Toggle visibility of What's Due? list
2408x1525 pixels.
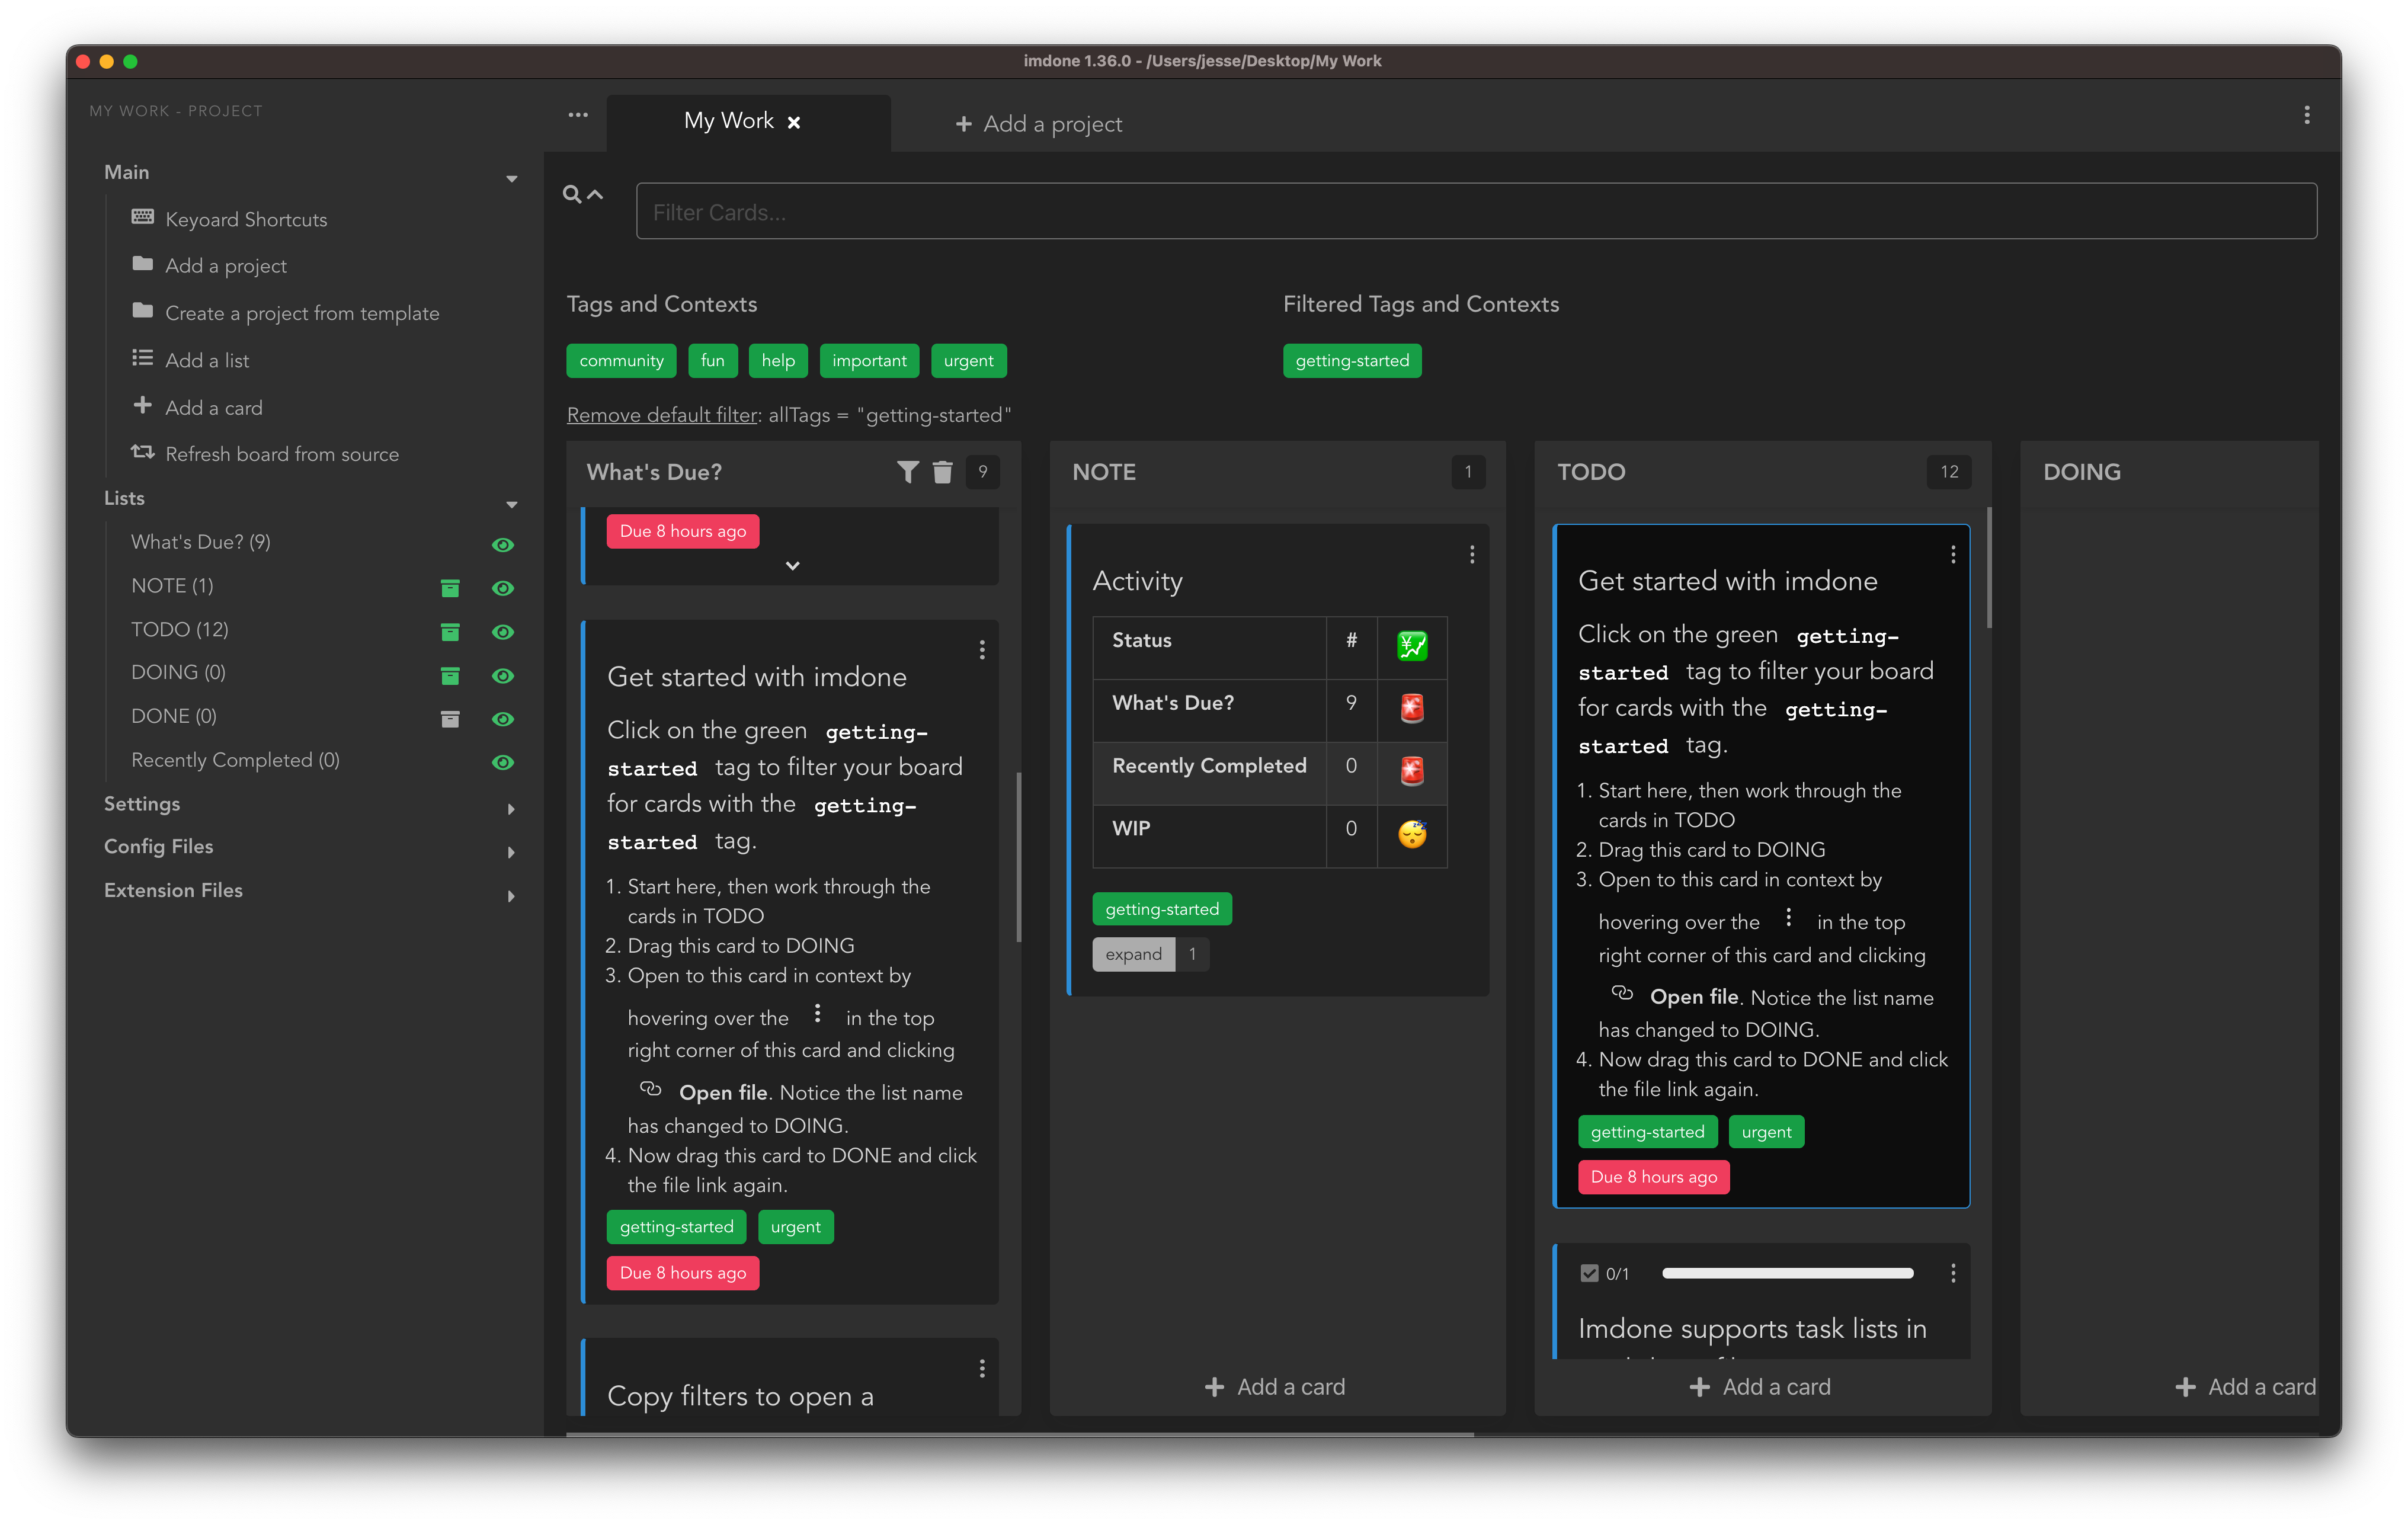(503, 545)
